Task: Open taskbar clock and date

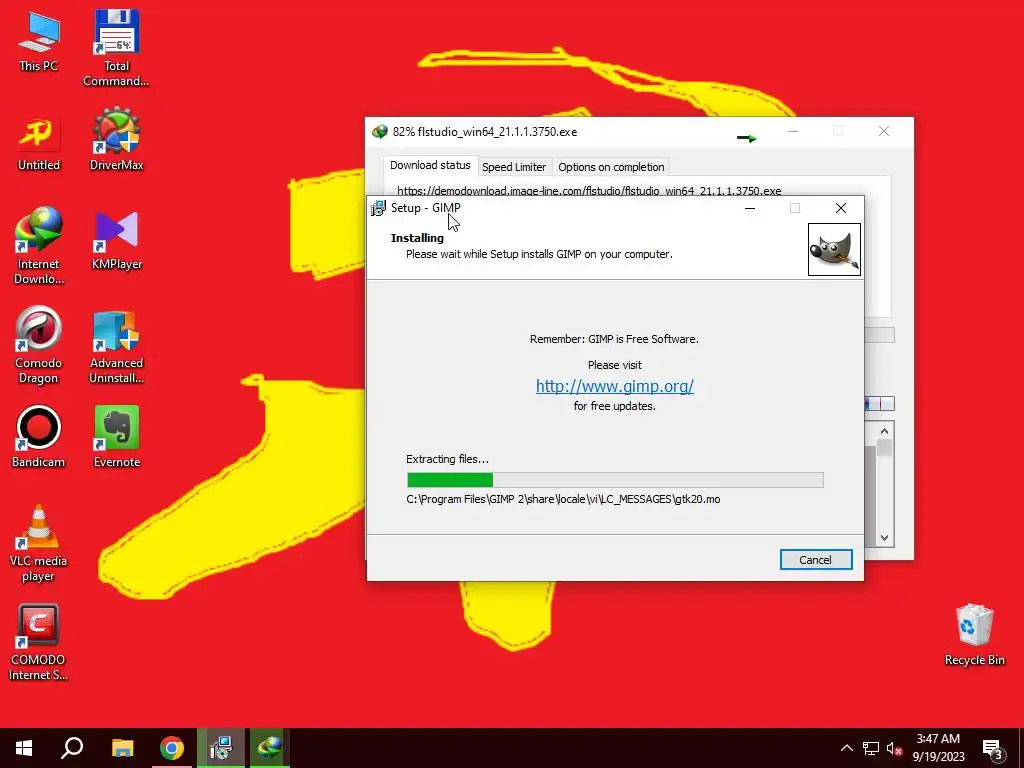Action: 938,748
